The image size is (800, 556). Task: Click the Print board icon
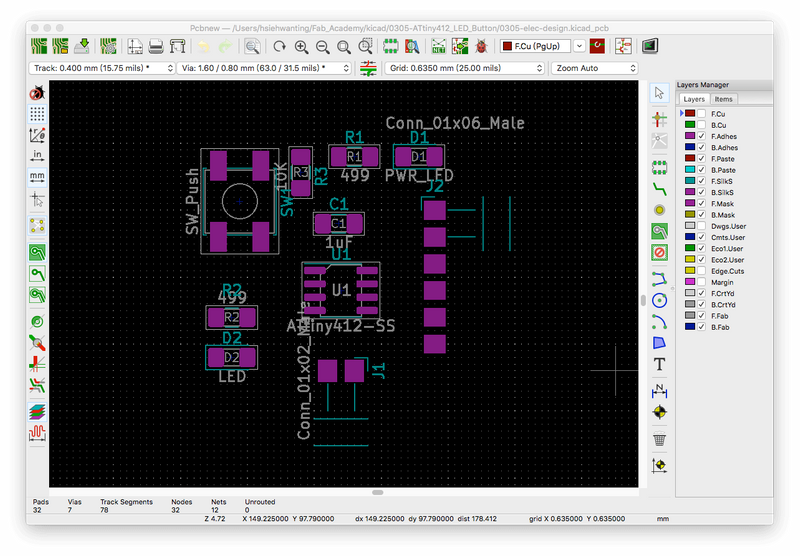pyautogui.click(x=156, y=46)
